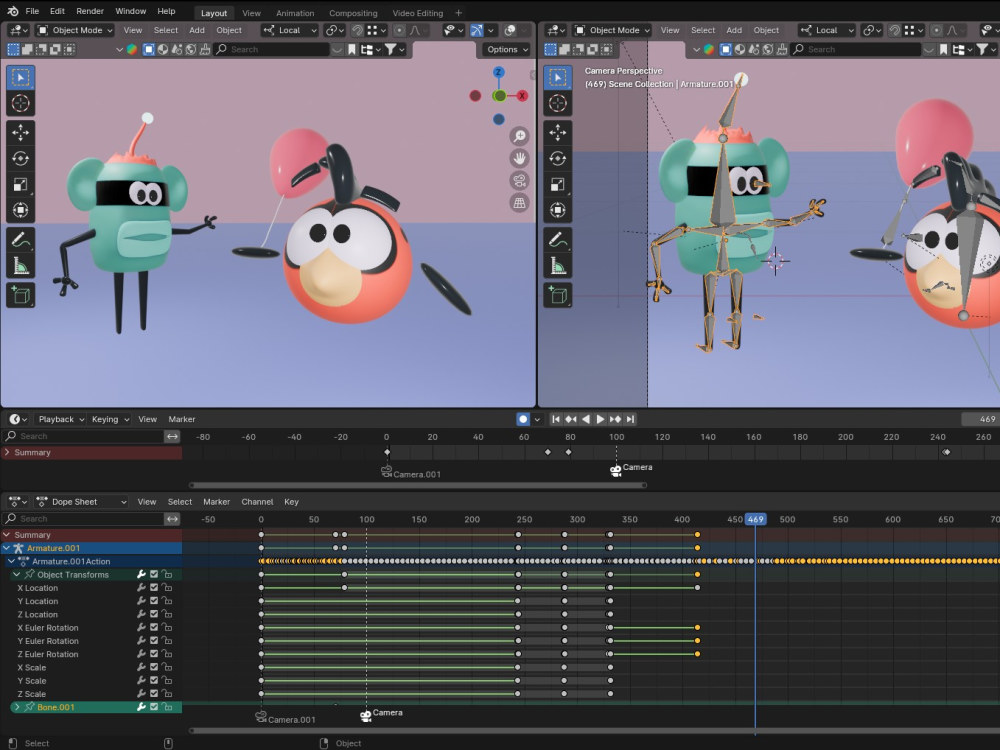Jump to the last frame
The image size is (1000, 750).
tap(630, 419)
